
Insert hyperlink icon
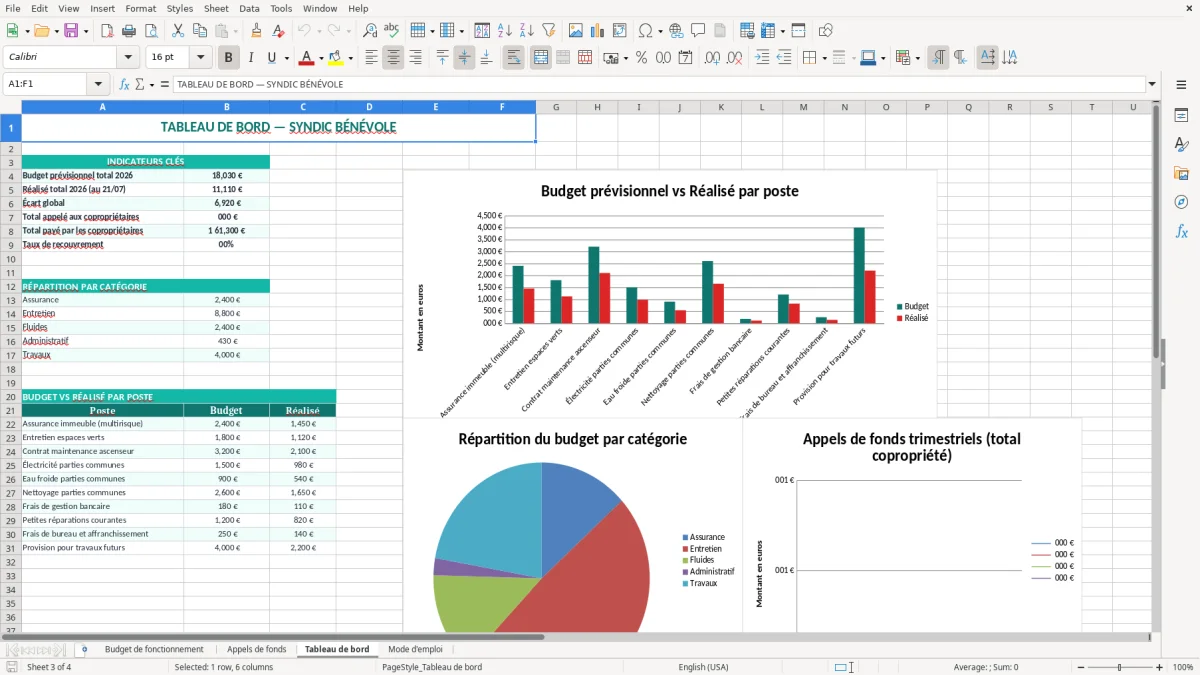pyautogui.click(x=676, y=31)
